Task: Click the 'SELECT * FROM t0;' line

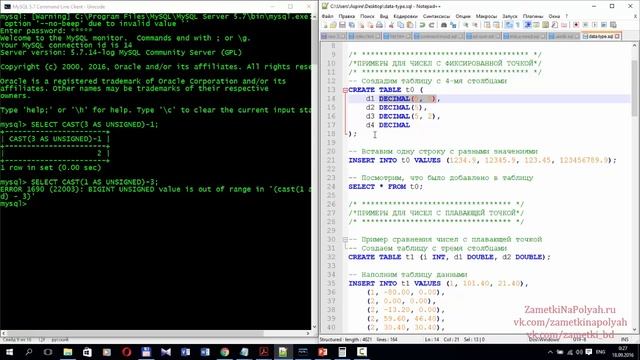Action: [x=386, y=187]
